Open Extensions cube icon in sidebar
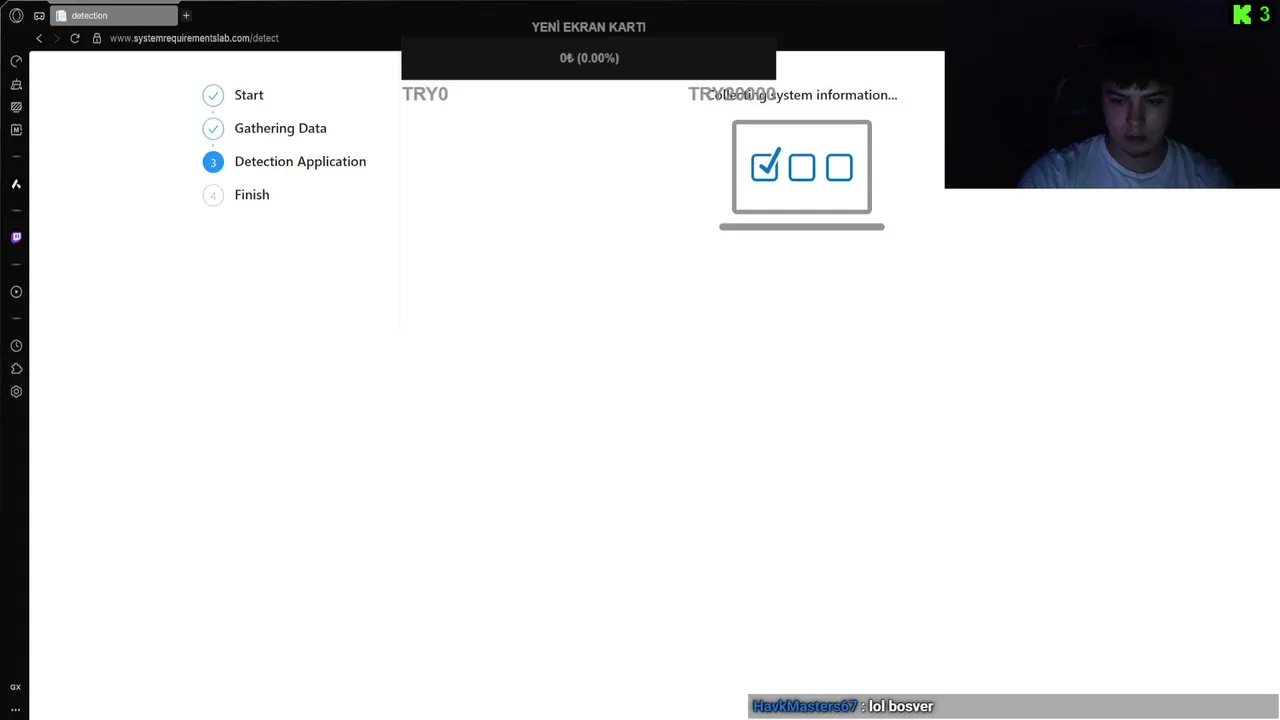The image size is (1280, 720). pos(16,369)
